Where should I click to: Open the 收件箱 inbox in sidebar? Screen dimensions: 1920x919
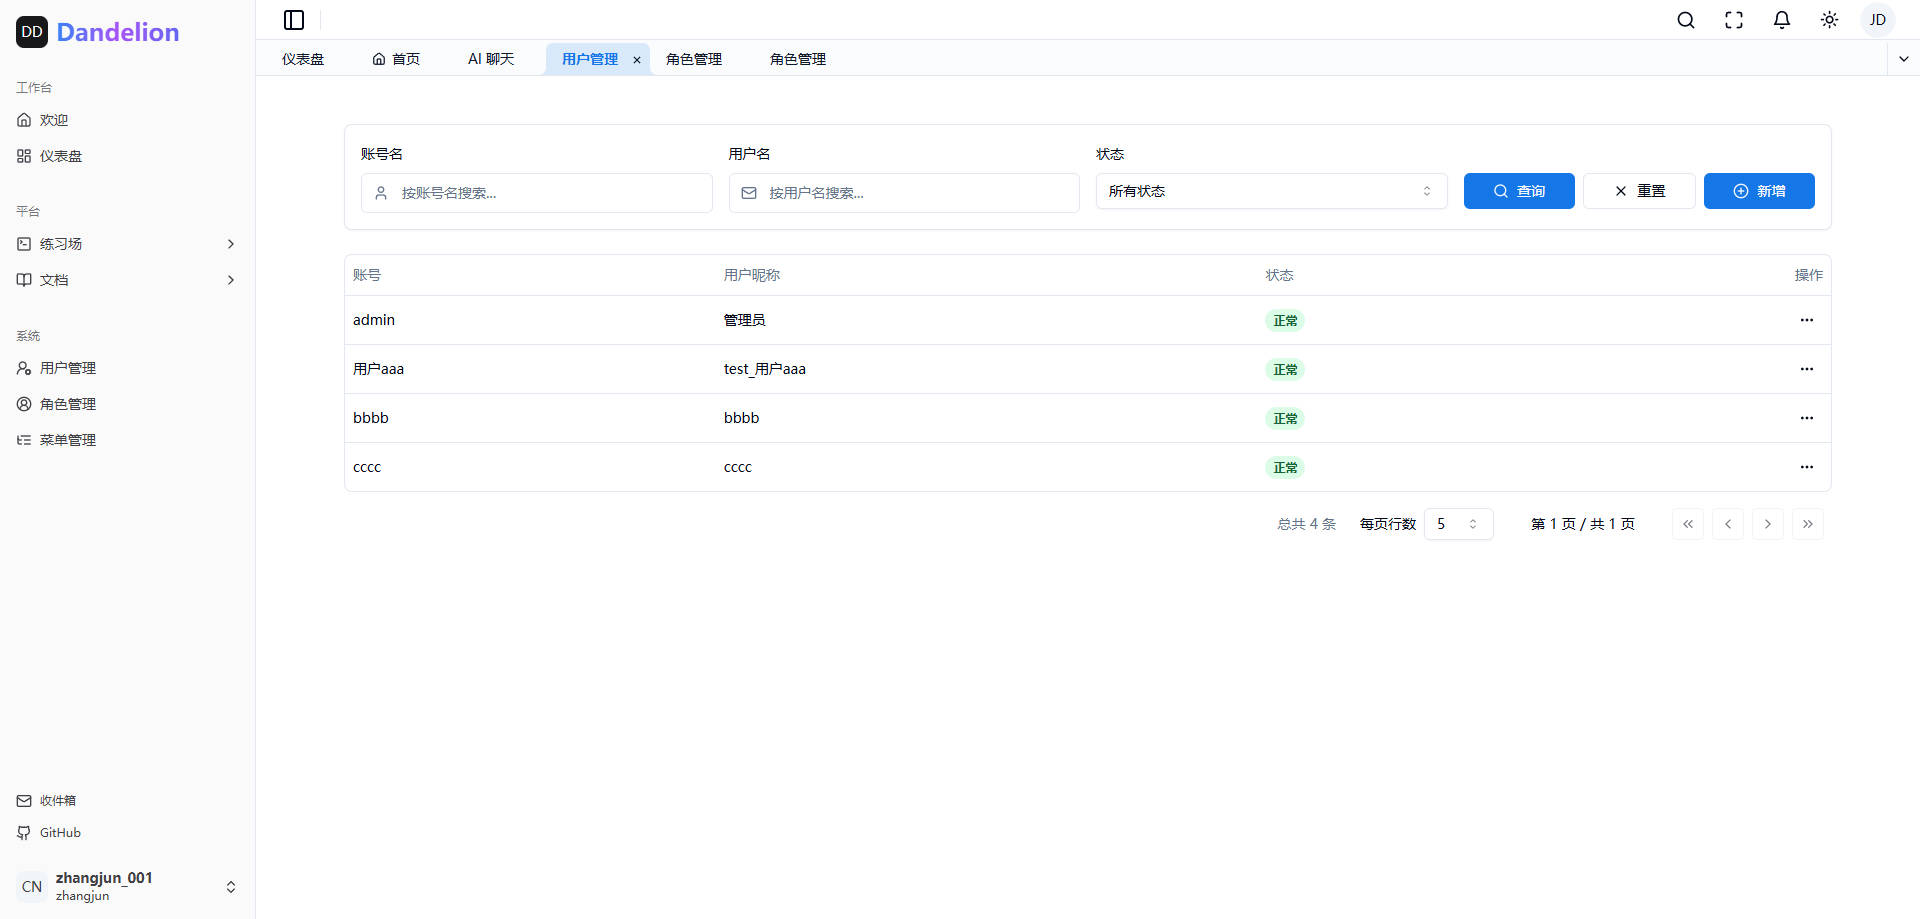(x=58, y=801)
